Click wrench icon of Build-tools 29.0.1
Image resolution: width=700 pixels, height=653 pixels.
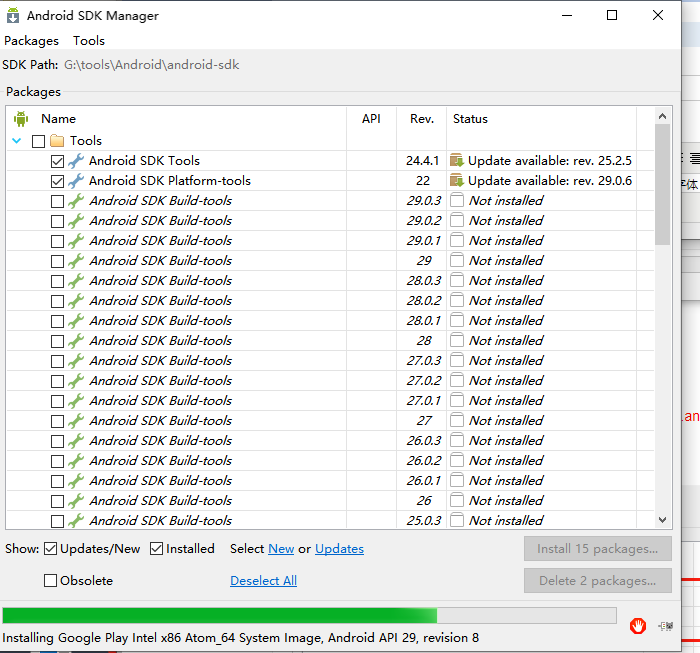pos(76,241)
